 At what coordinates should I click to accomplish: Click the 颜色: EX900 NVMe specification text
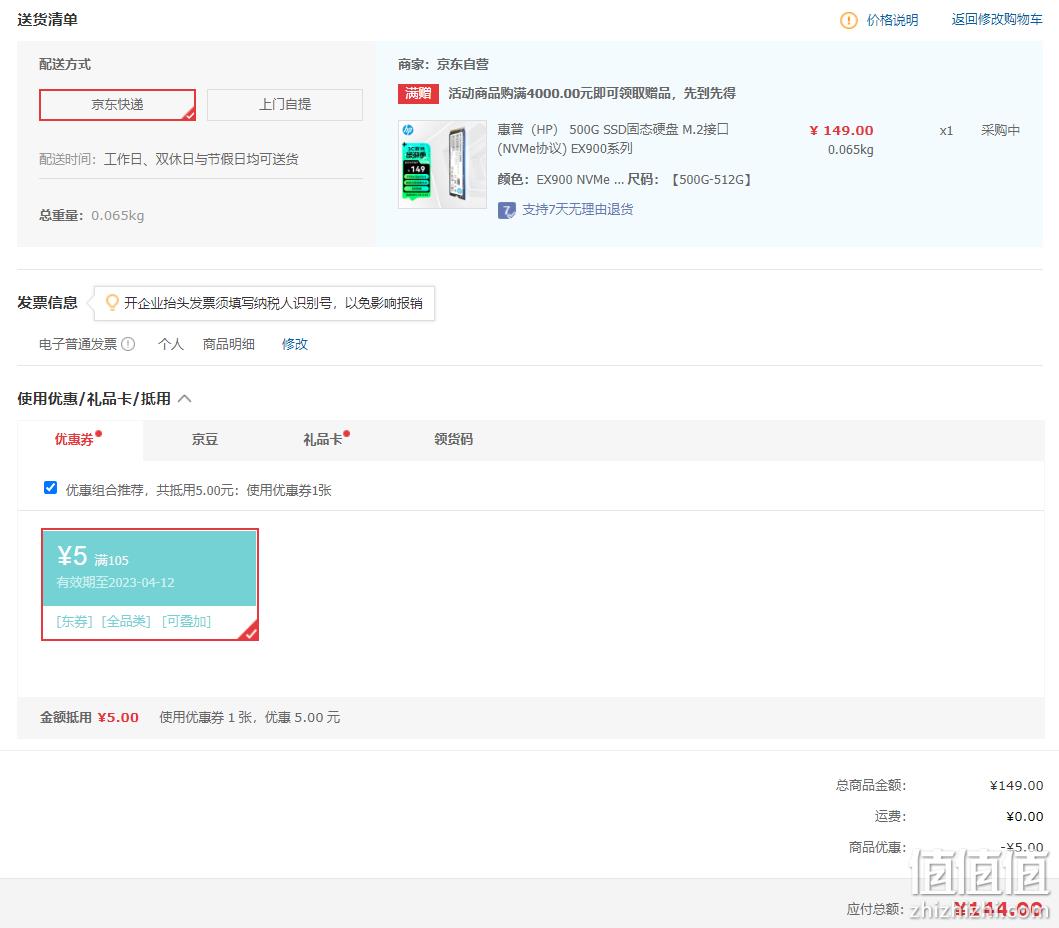click(561, 180)
